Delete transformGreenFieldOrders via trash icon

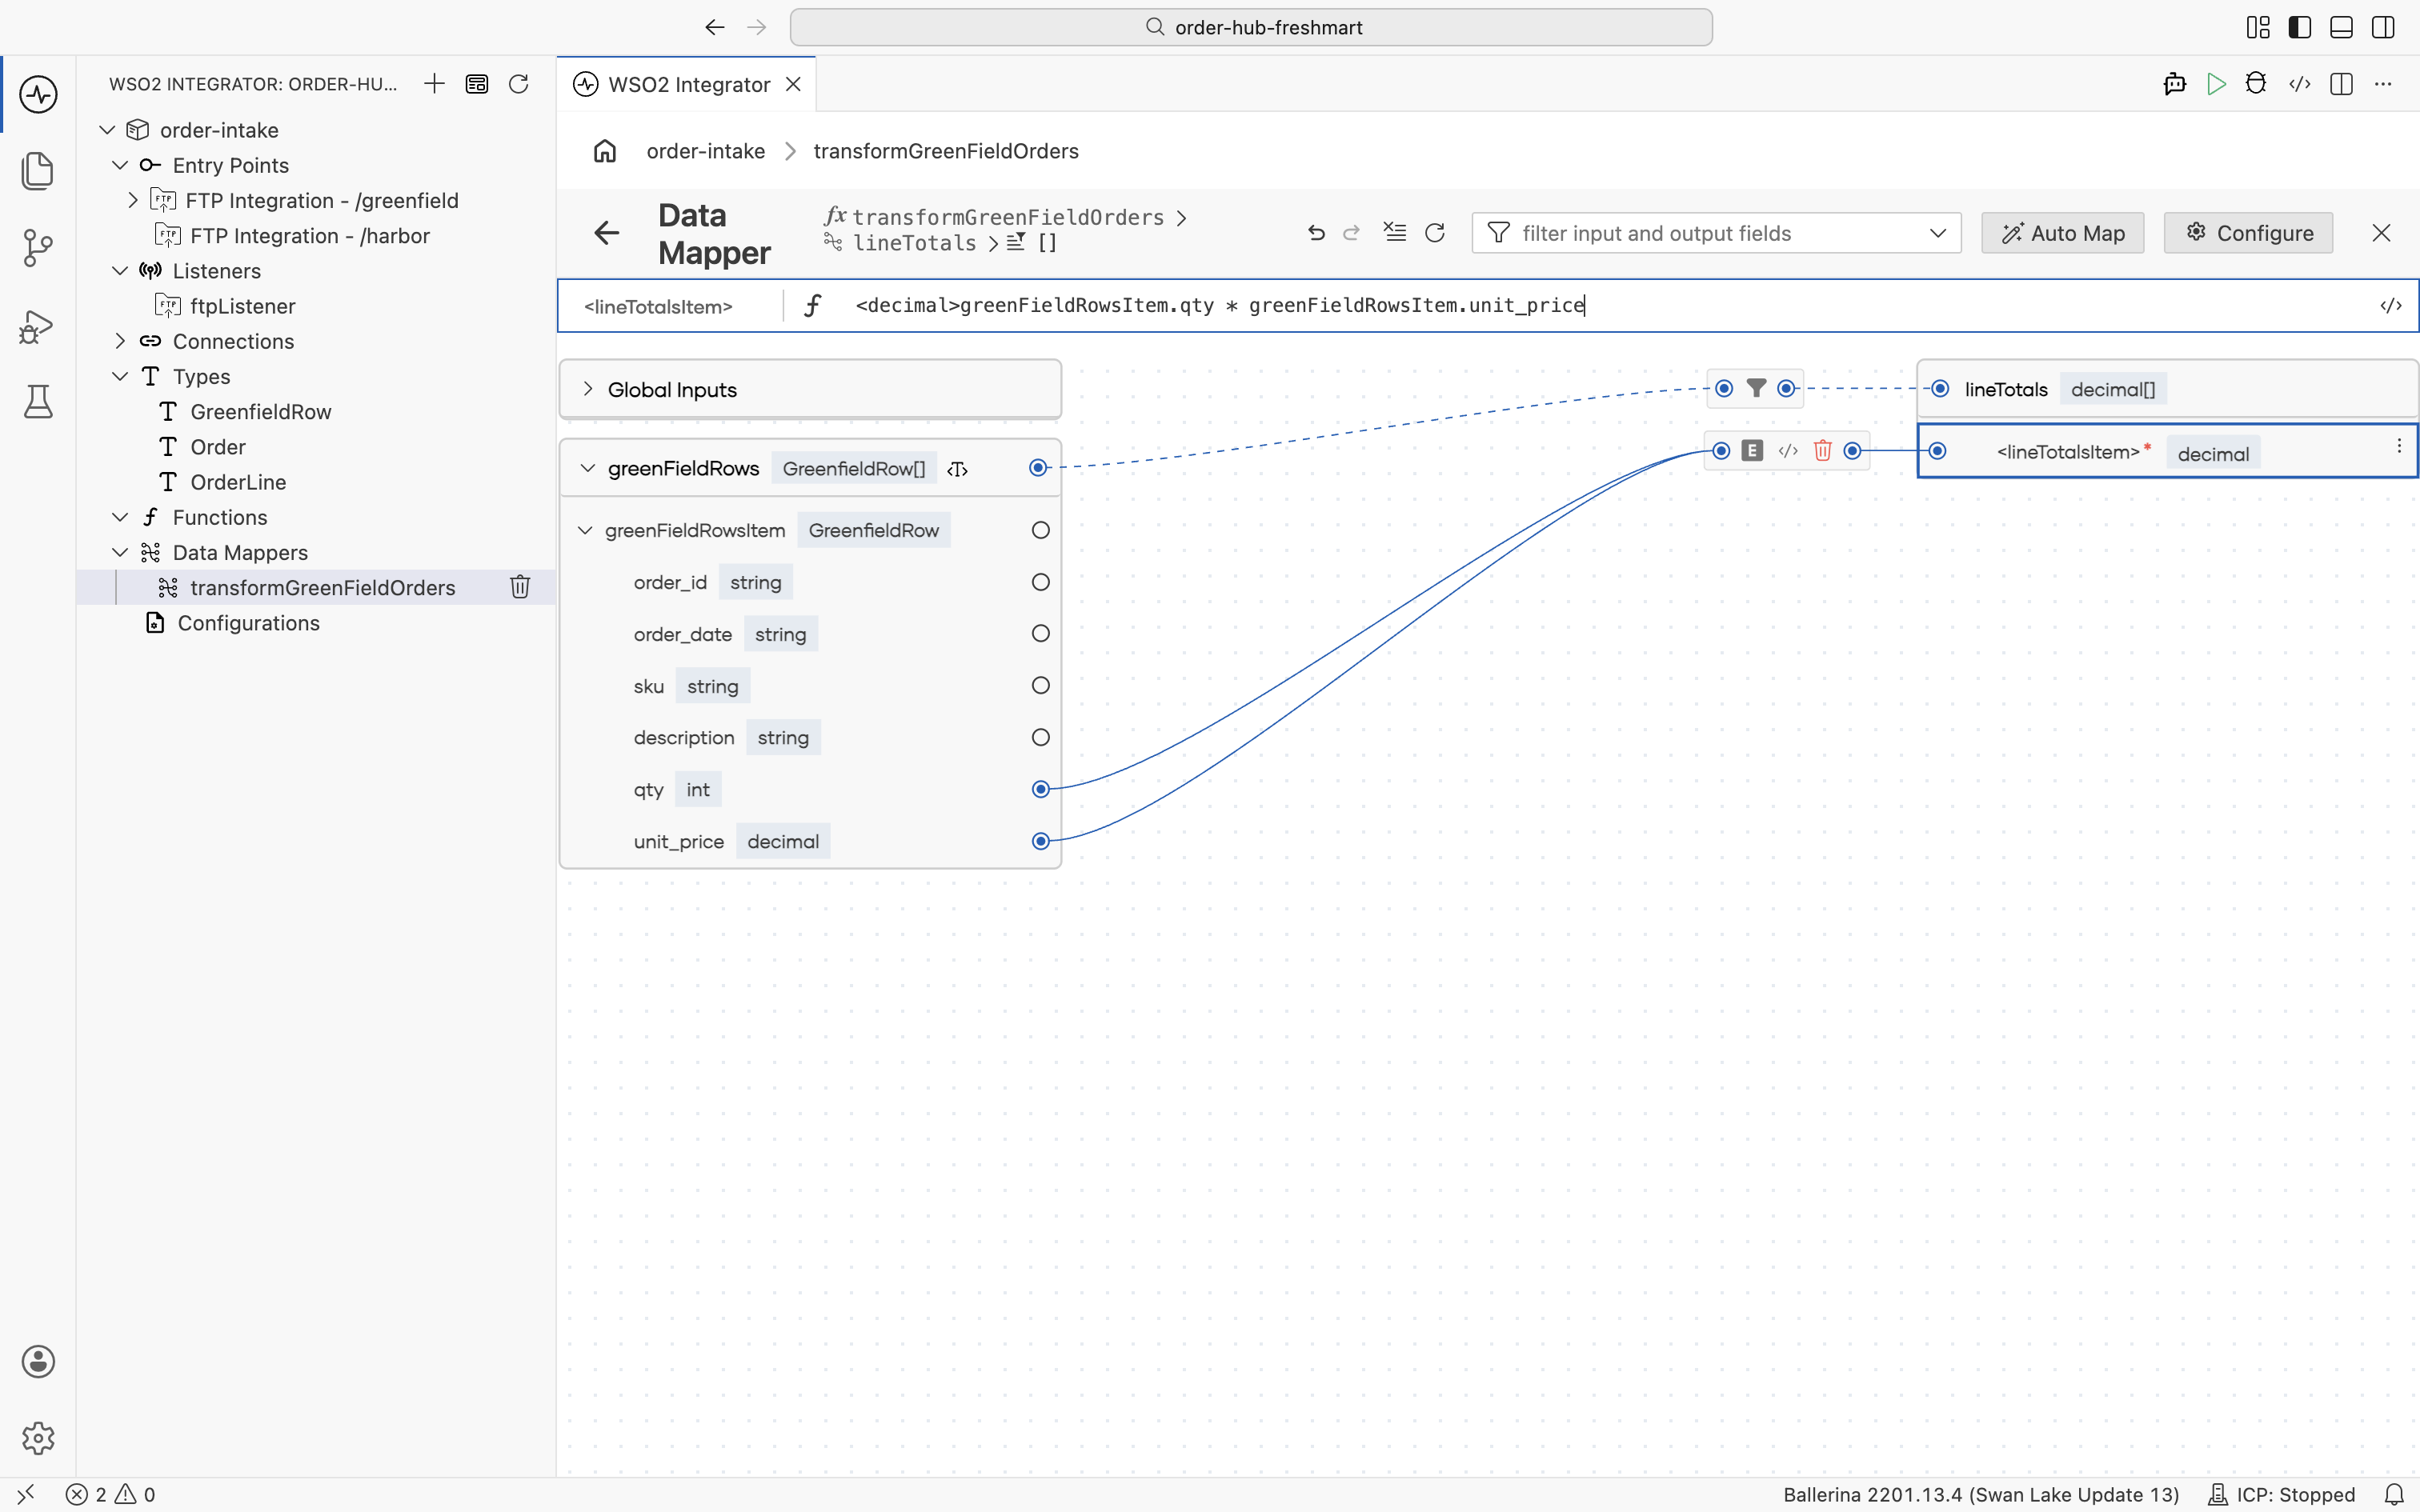point(520,587)
